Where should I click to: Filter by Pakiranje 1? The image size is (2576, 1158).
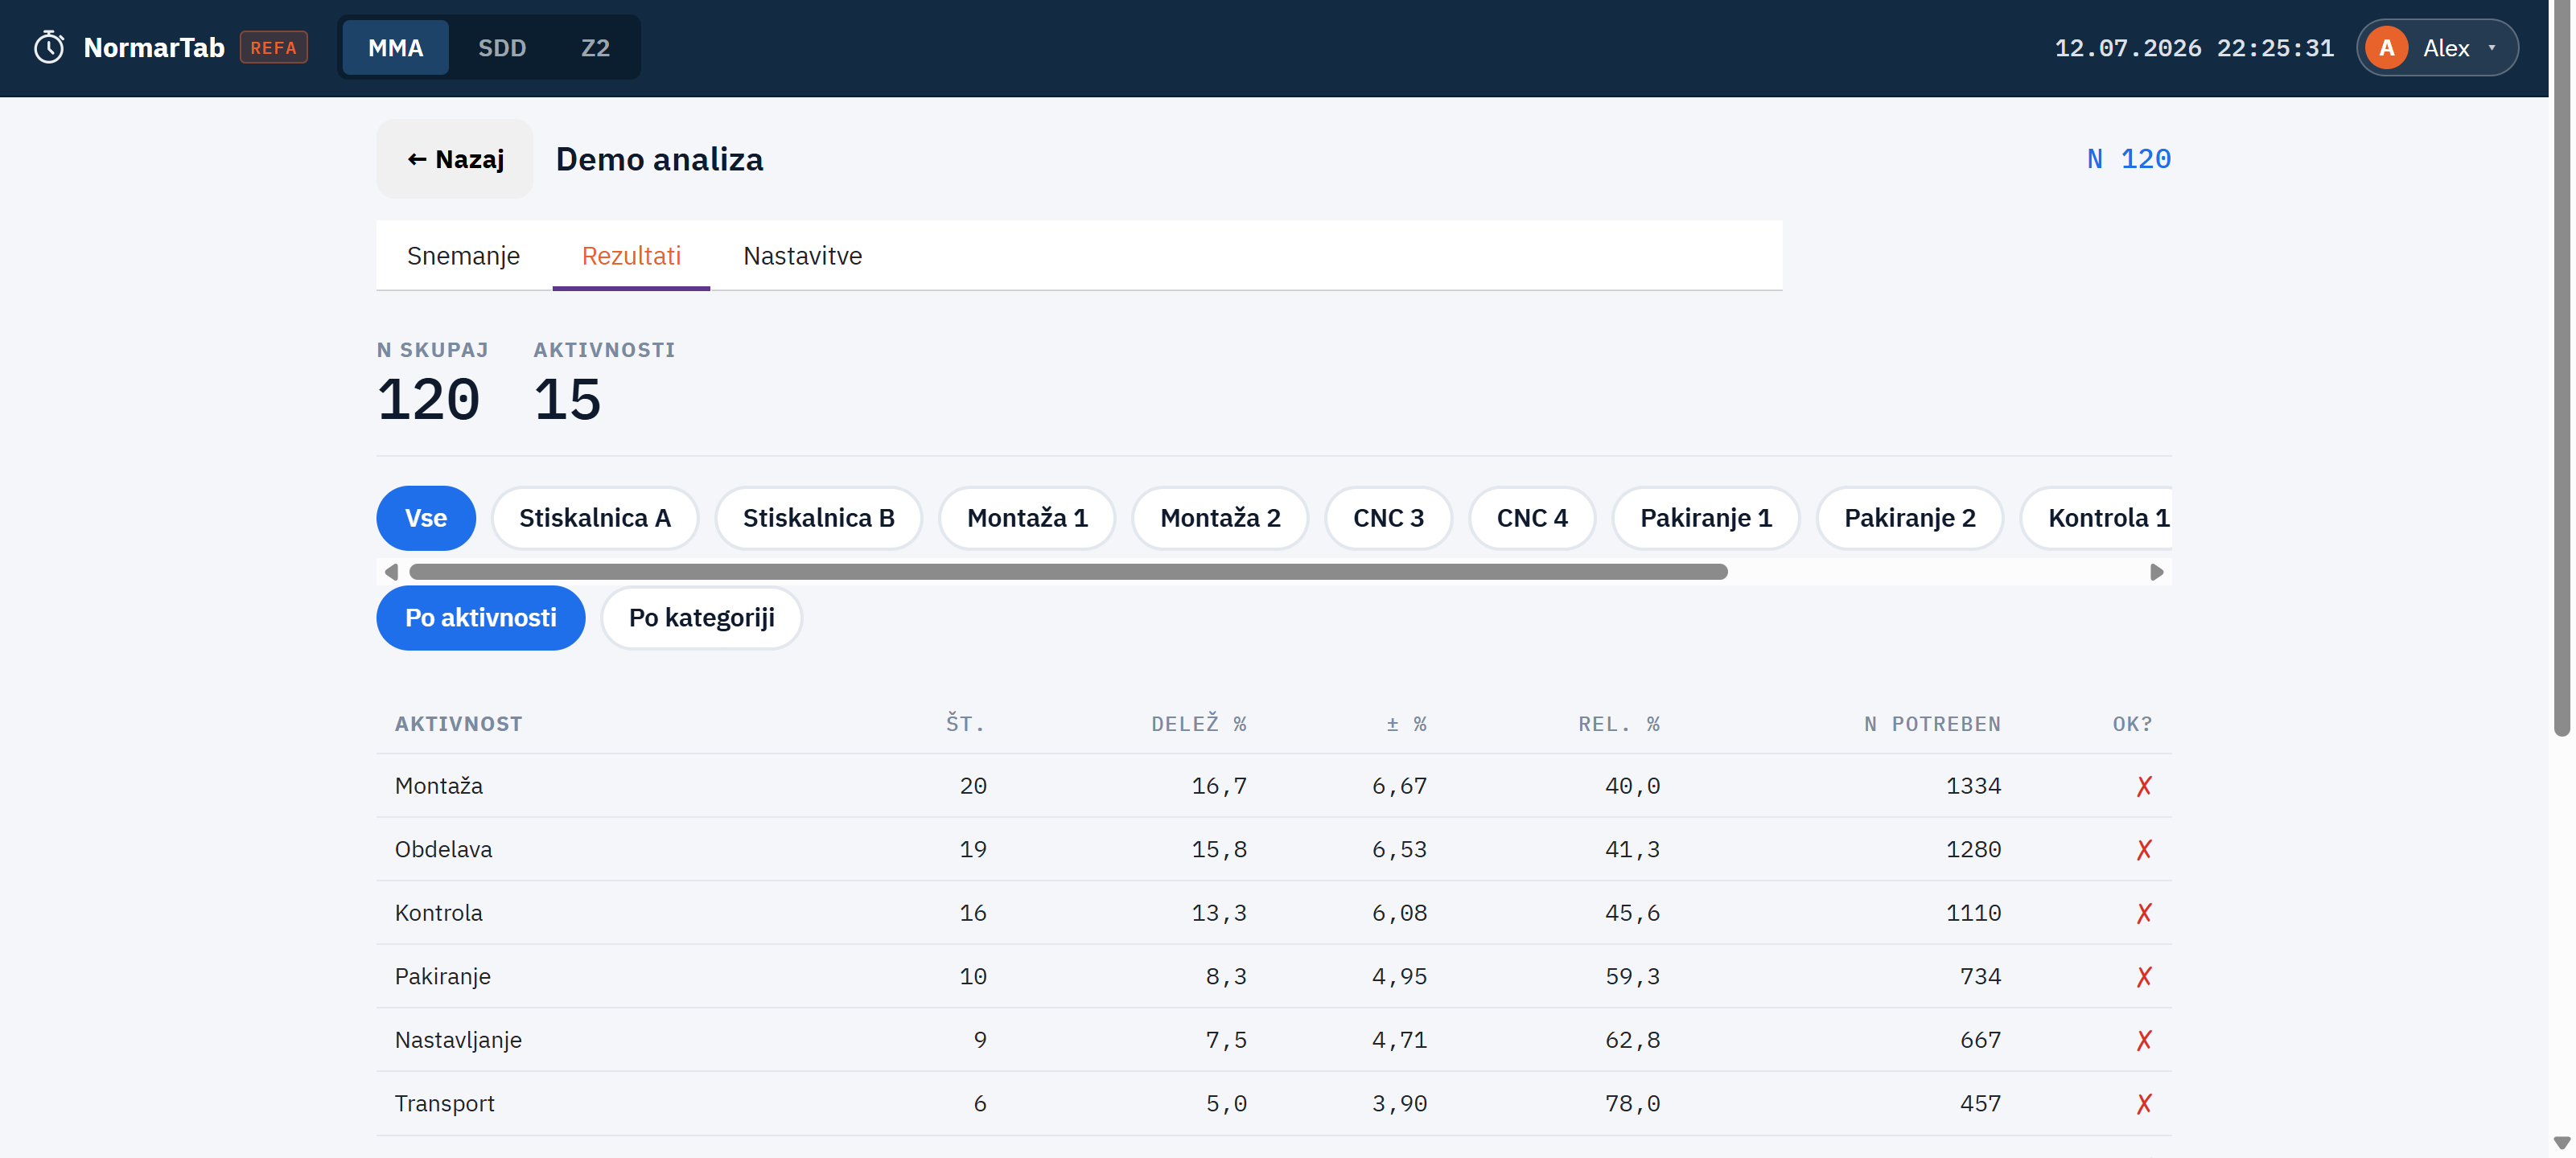[1706, 518]
